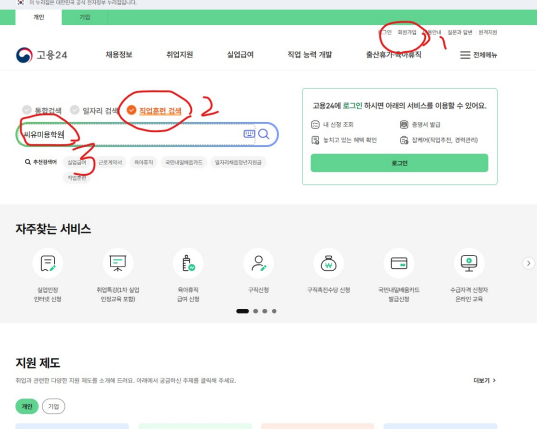Click the 취업특강 presentation board icon
Screen dimensions: 537x429
click(118, 263)
